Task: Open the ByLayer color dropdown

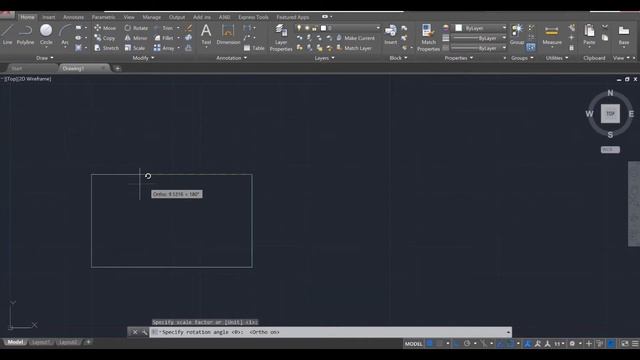Action: [x=480, y=28]
